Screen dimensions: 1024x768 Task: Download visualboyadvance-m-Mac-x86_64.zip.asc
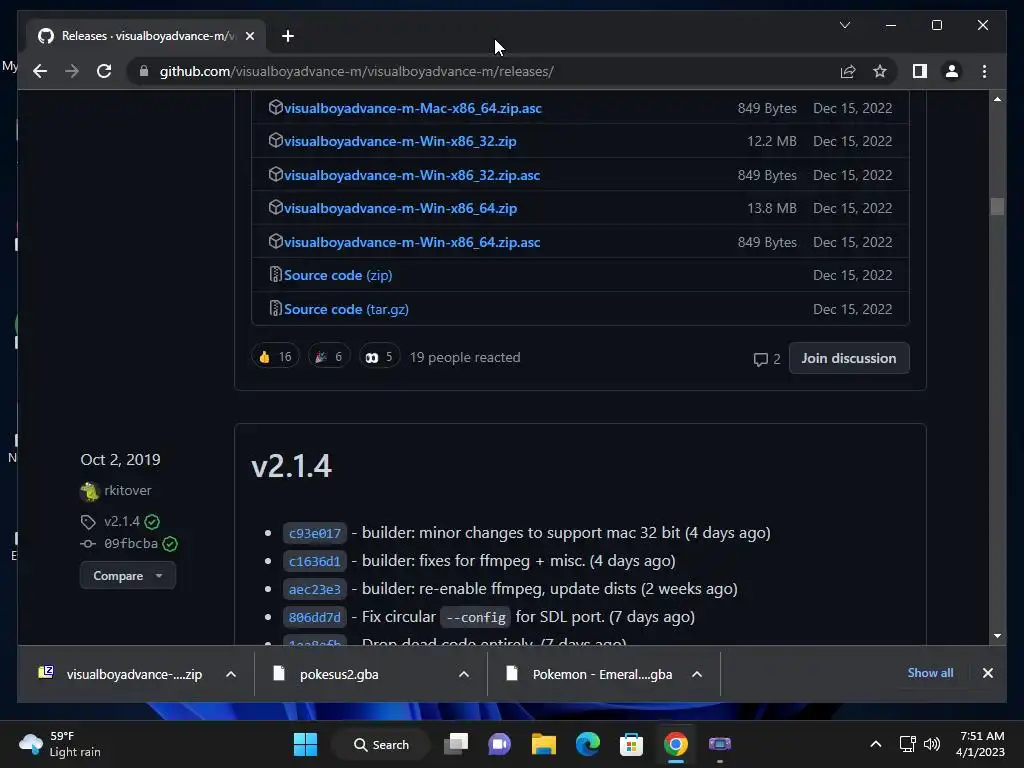413,108
